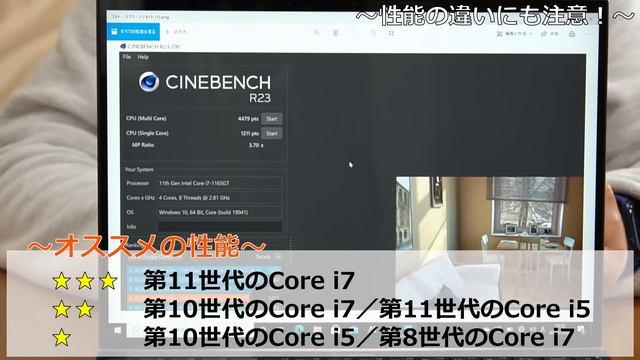The width and height of the screenshot is (640, 360).
Task: Click the 'CINEBENCH R23.200' window title text
Action: [x=153, y=47]
